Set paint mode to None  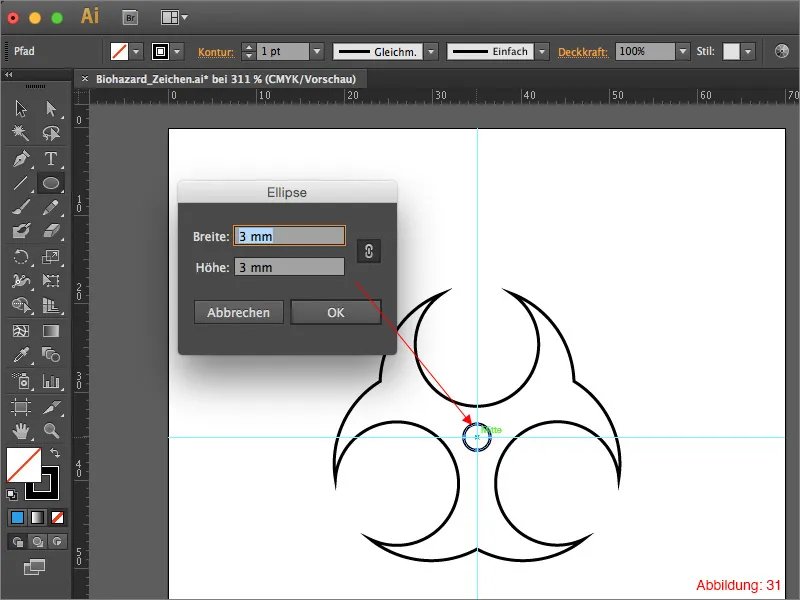point(57,517)
